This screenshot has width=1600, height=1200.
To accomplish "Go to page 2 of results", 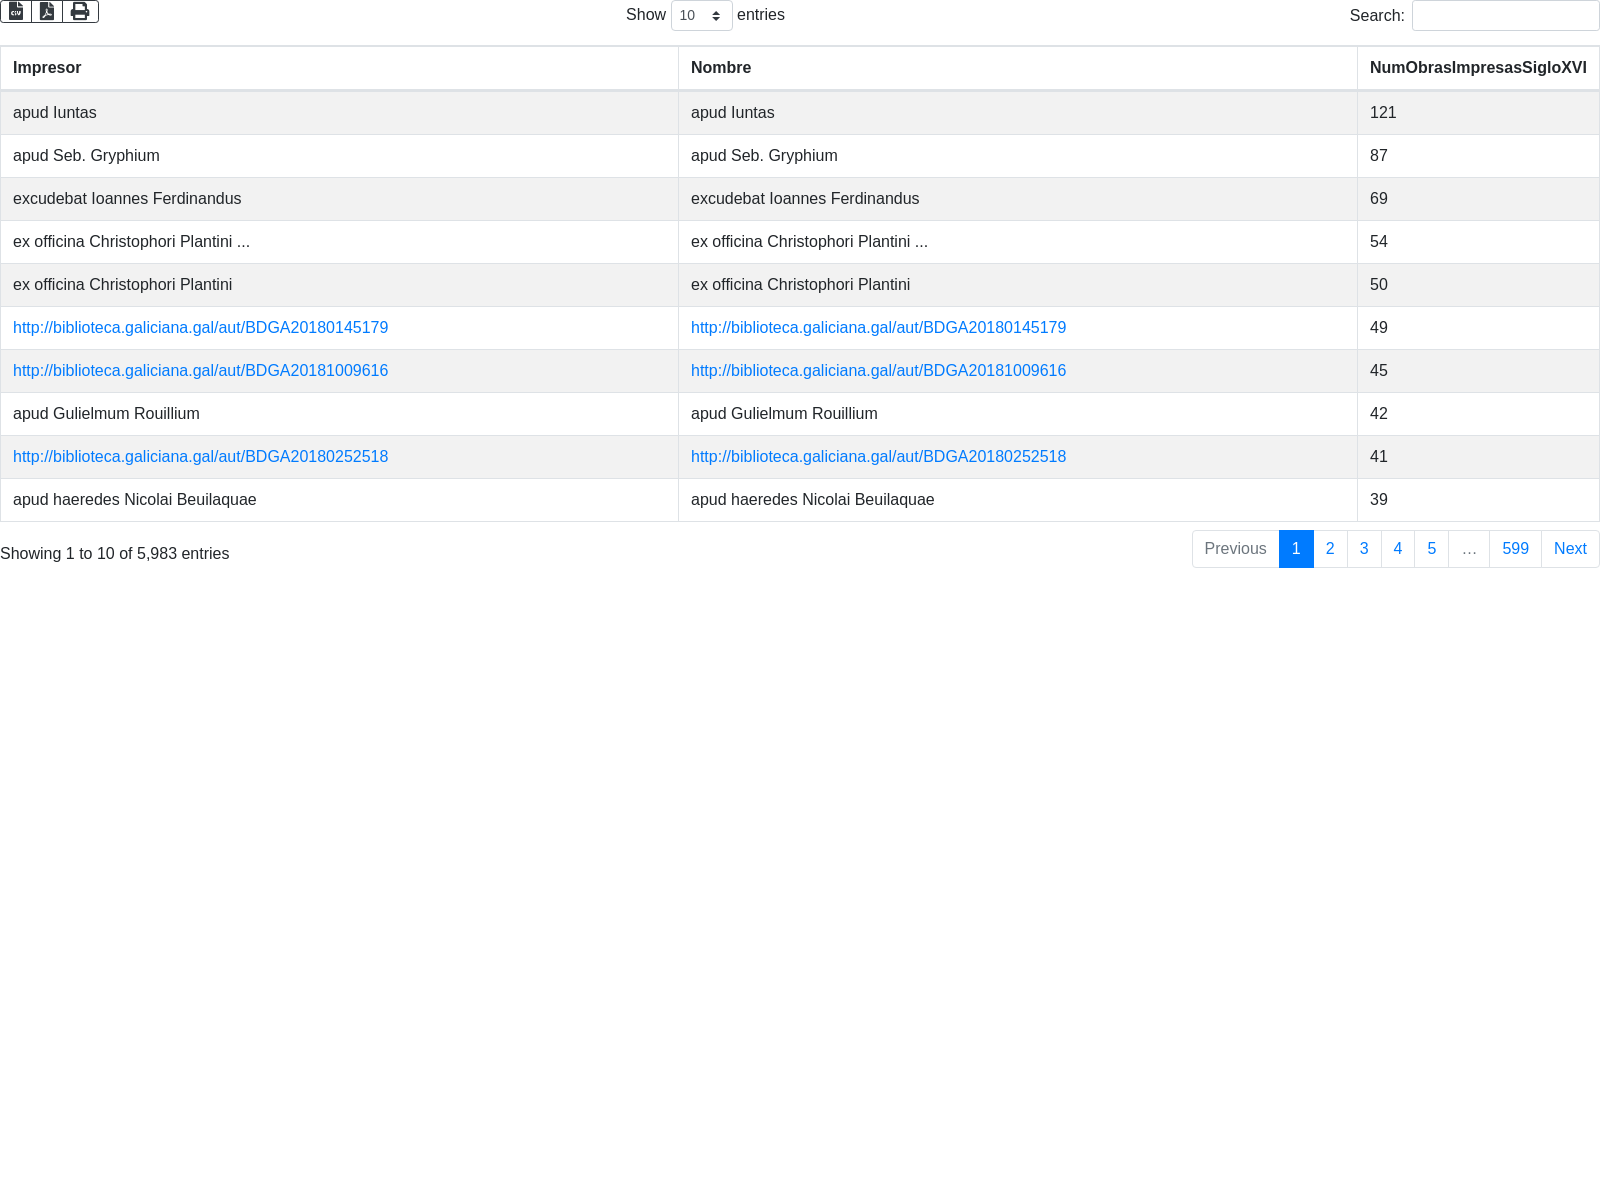I will pyautogui.click(x=1330, y=549).
